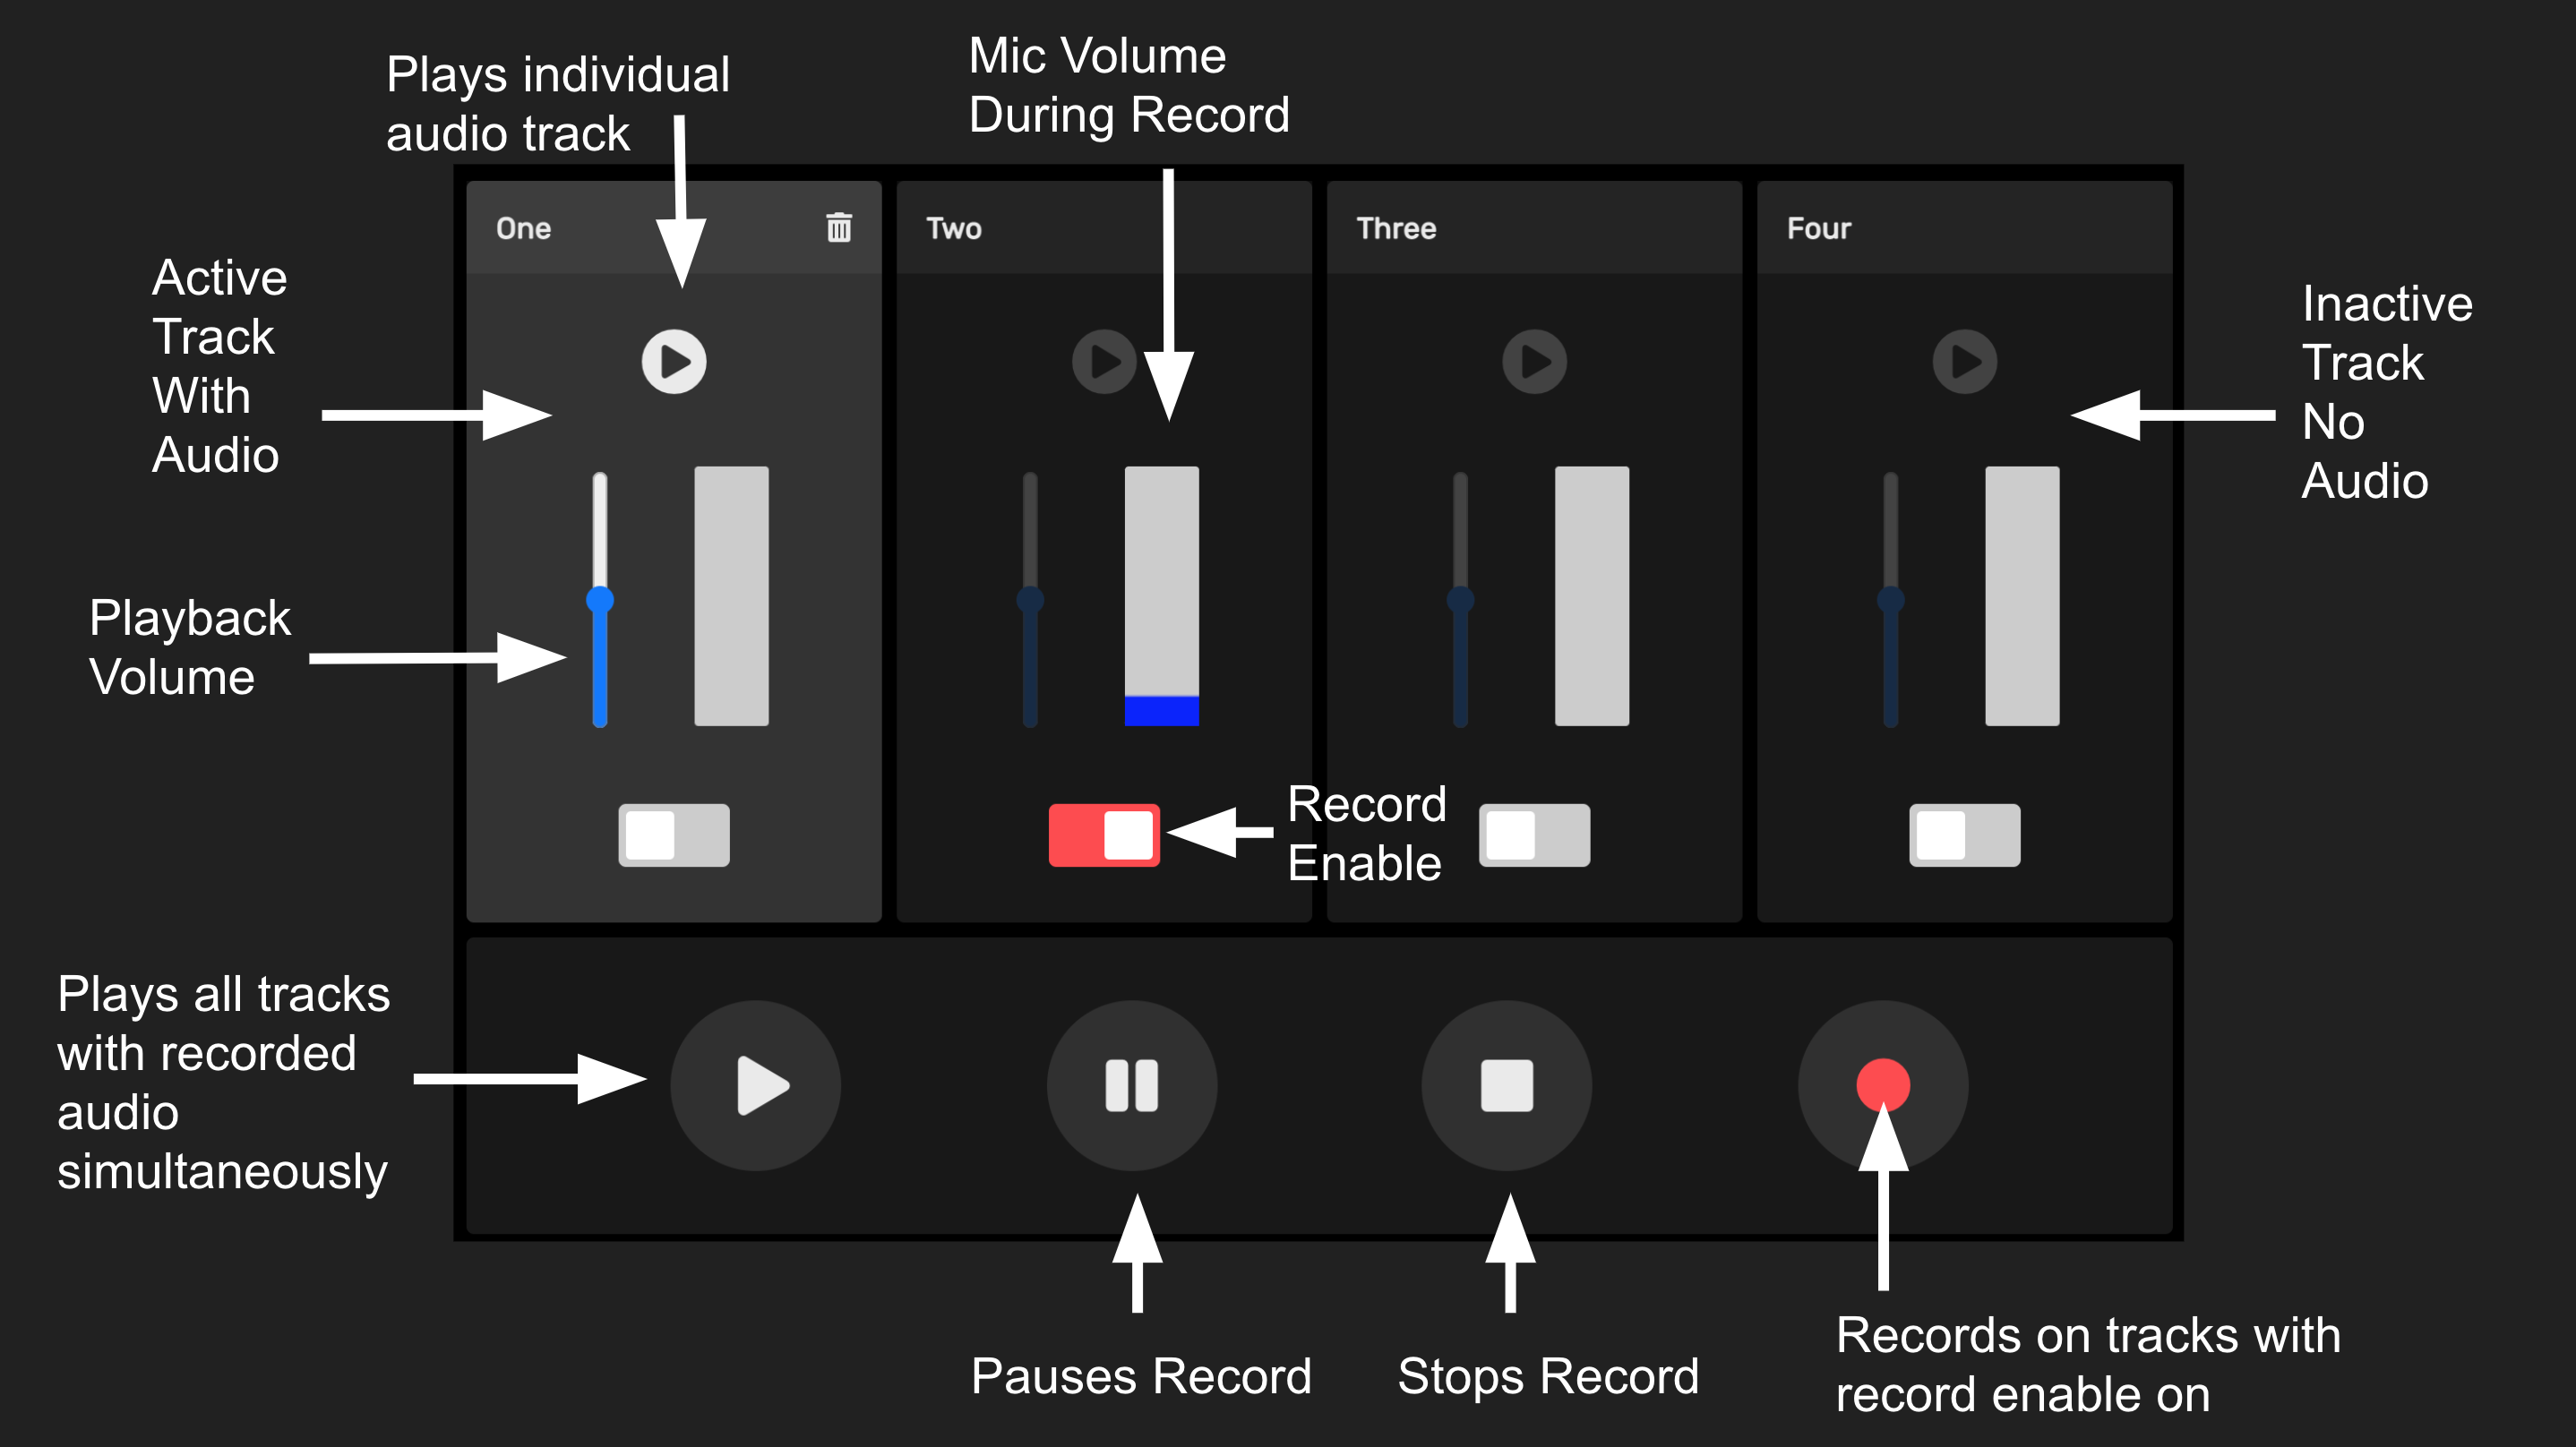This screenshot has height=1447, width=2576.
Task: Click the Play button on track One
Action: [676, 363]
